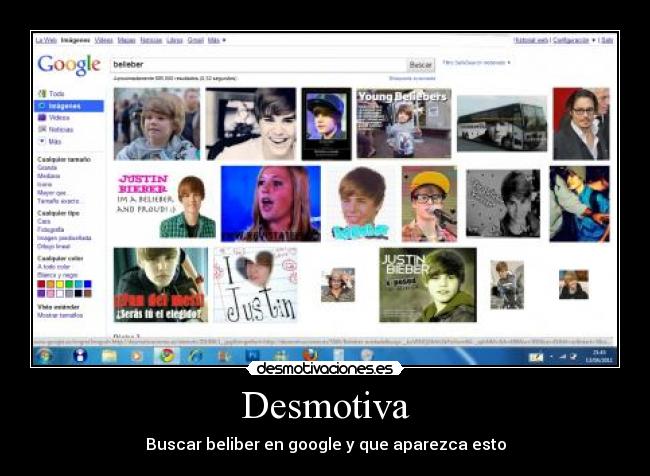650x476 pixels.
Task: Pick the brown color swatch
Action: [88, 294]
